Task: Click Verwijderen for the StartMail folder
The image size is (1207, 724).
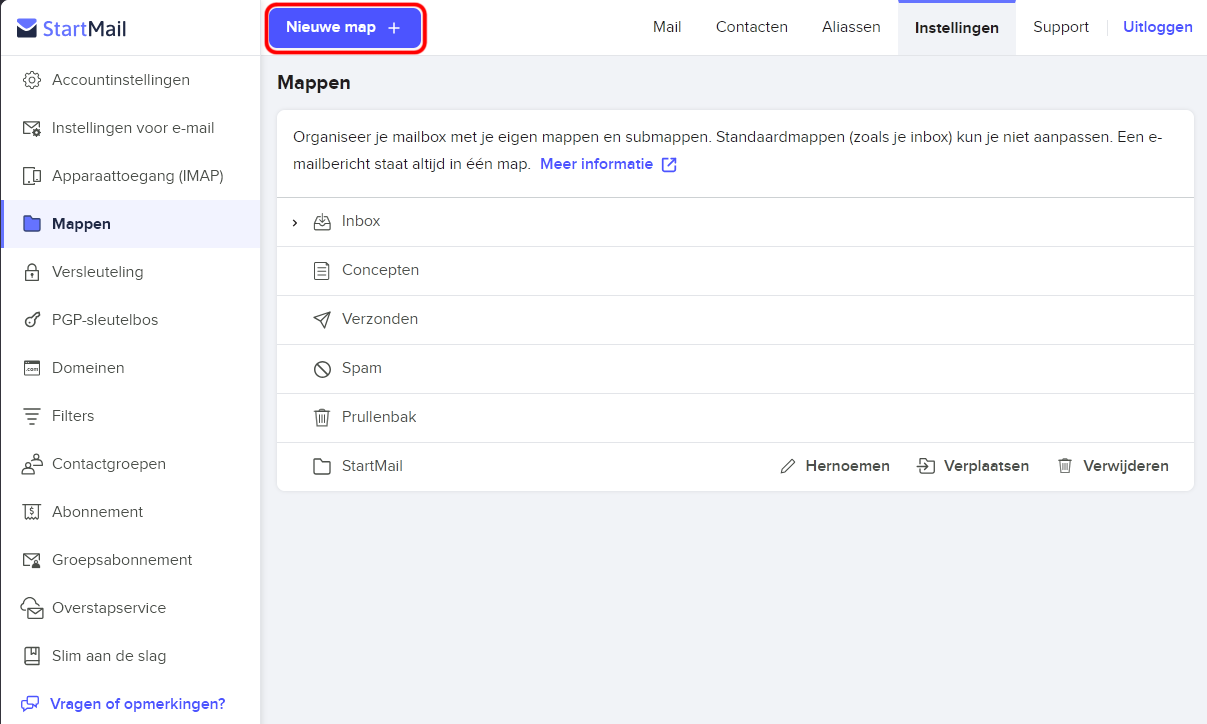Action: pyautogui.click(x=1113, y=466)
